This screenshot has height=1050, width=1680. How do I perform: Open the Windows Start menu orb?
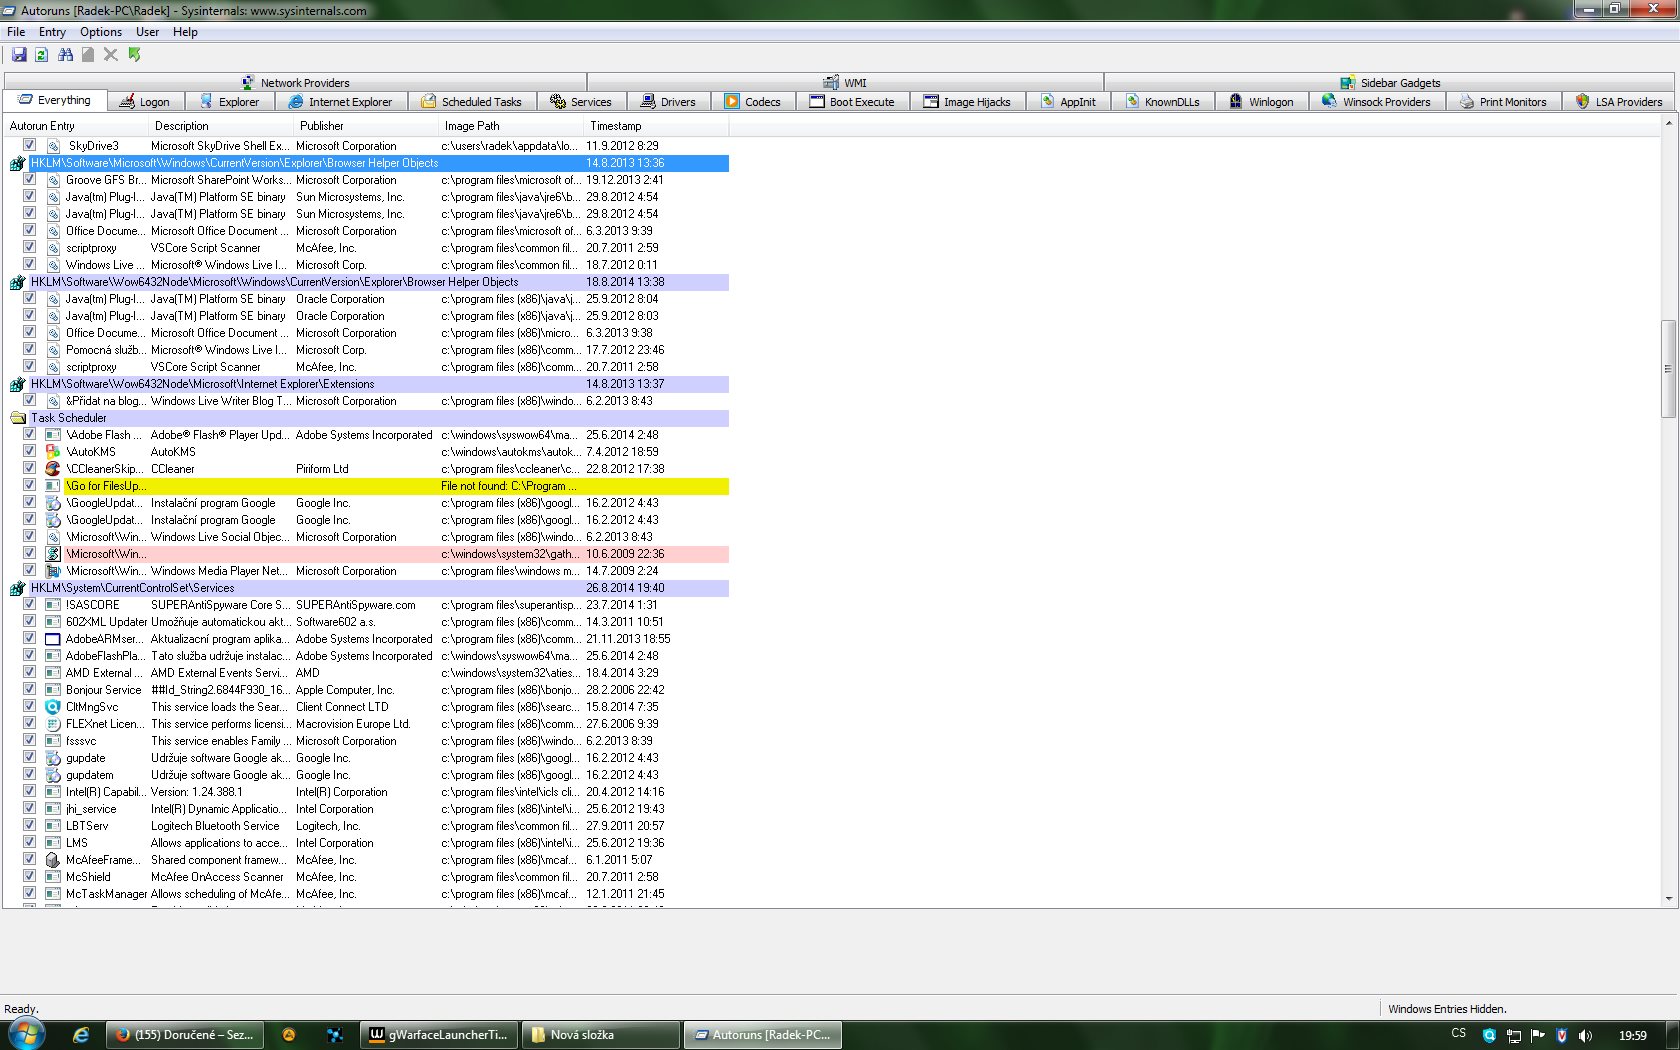click(x=25, y=1034)
